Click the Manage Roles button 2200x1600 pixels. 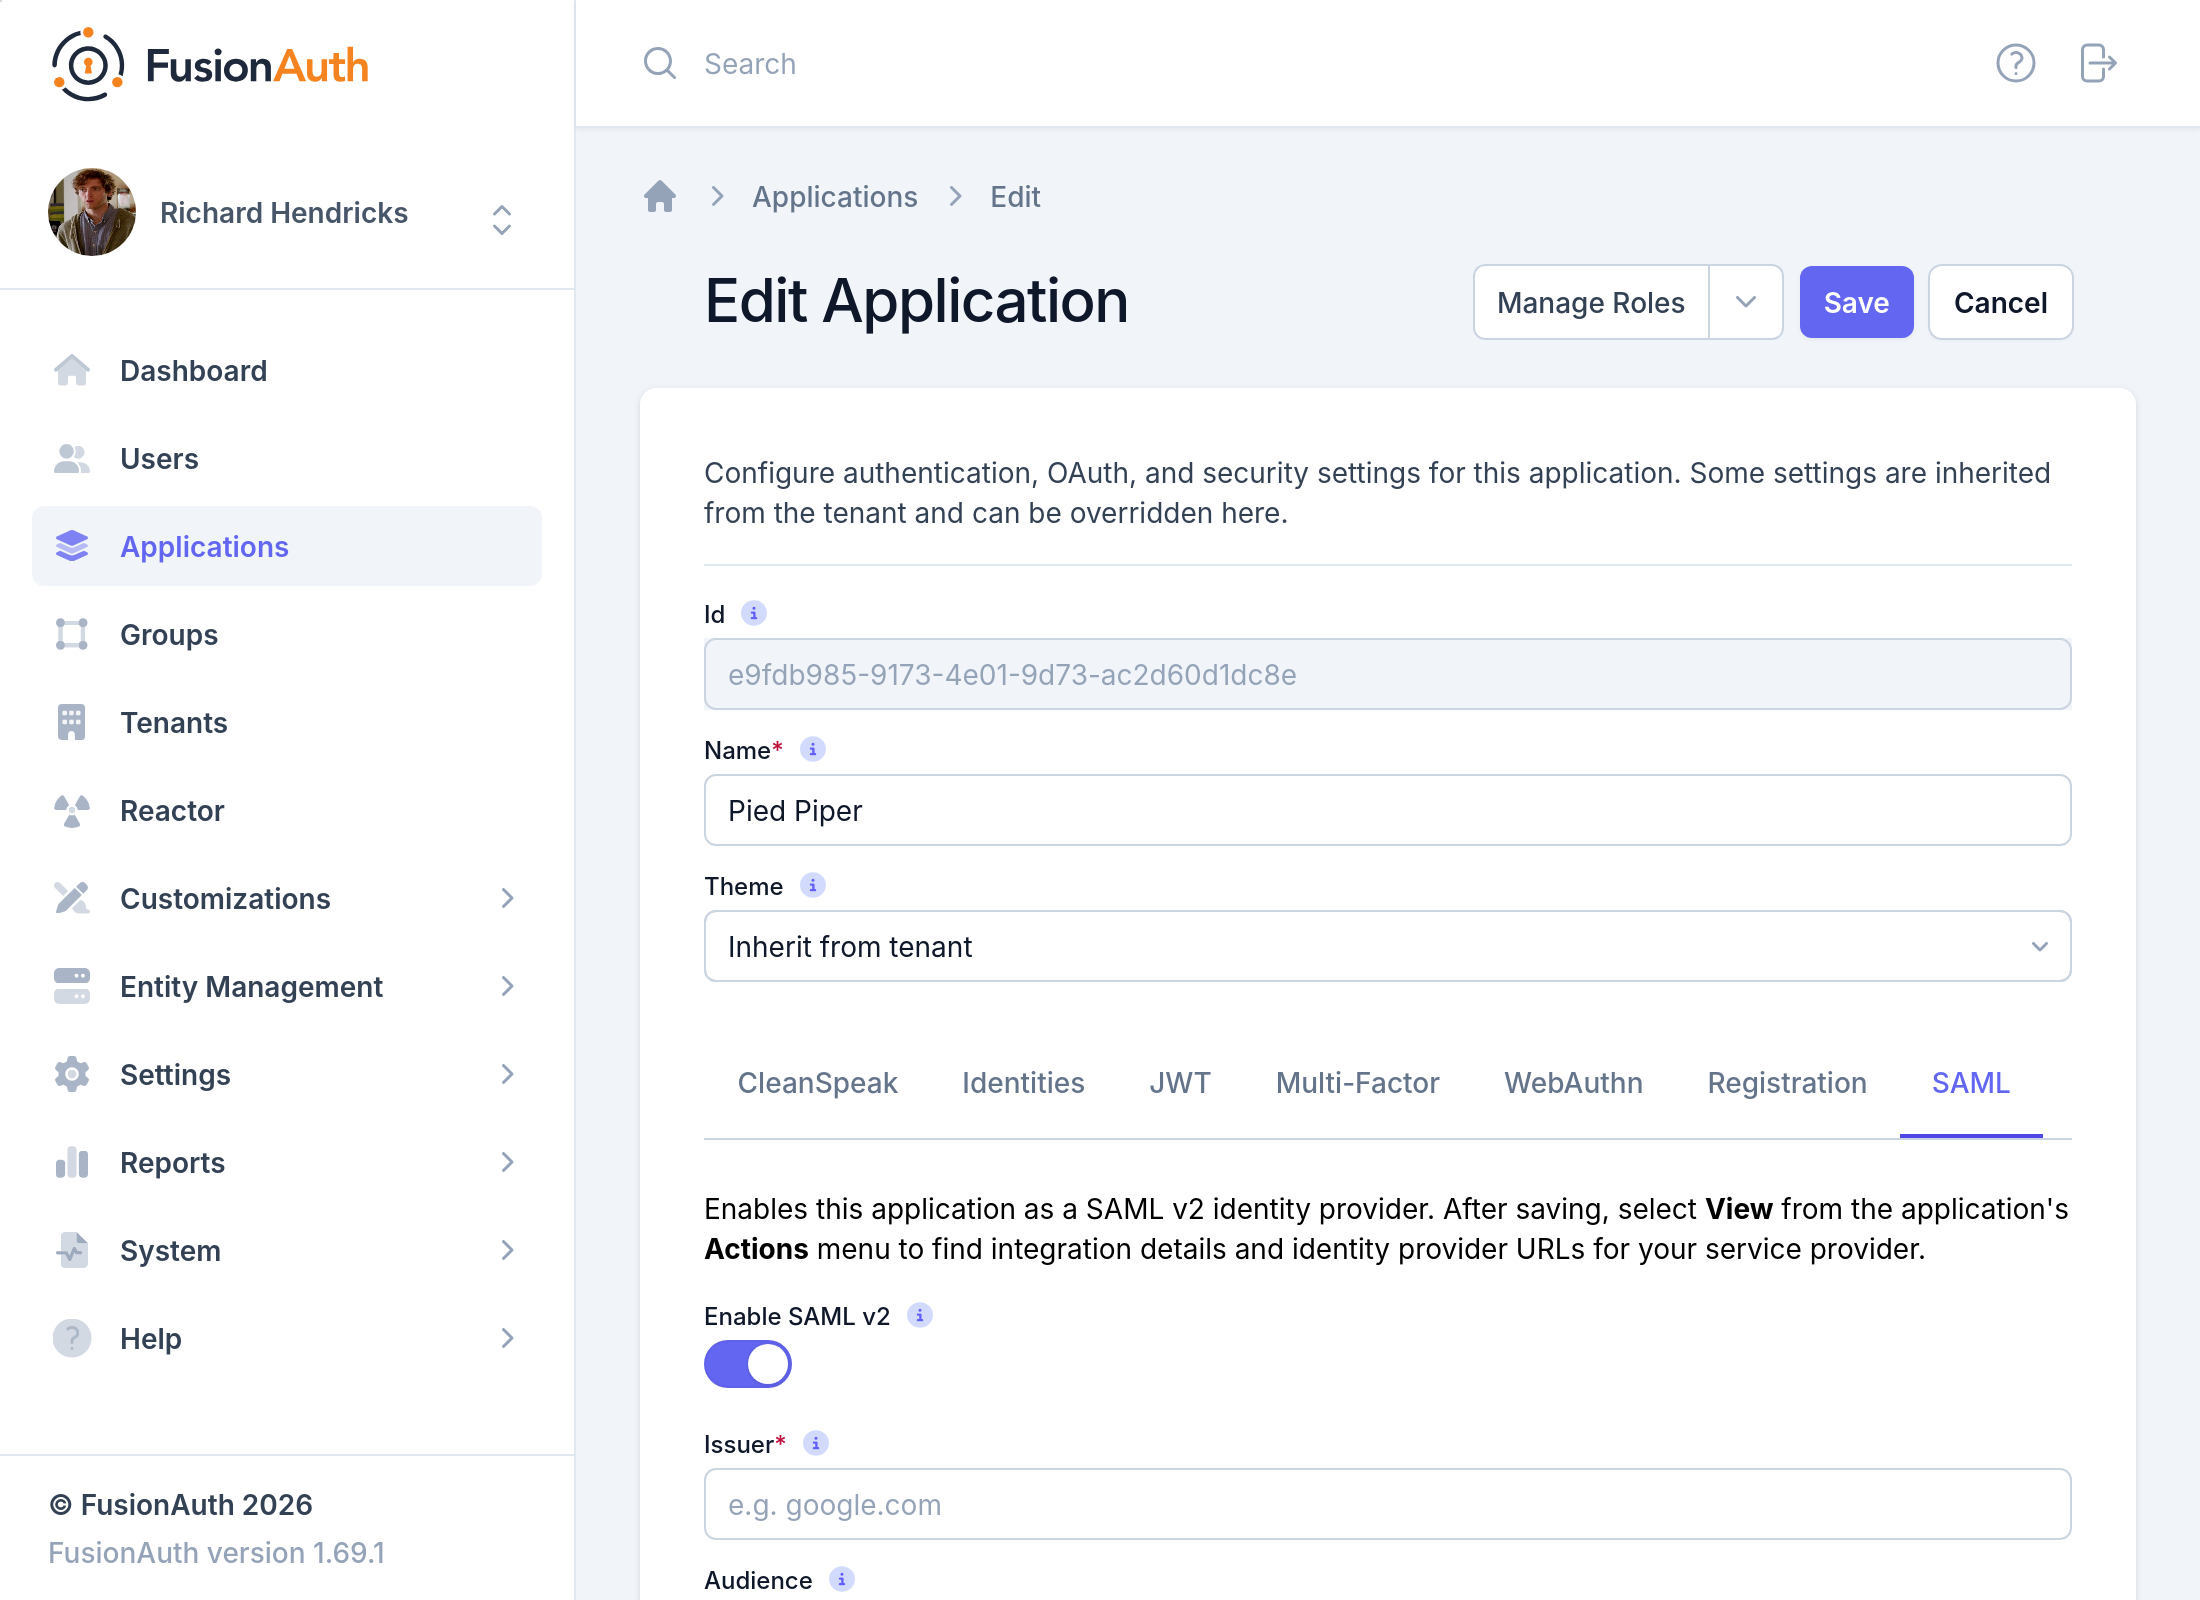coord(1591,302)
